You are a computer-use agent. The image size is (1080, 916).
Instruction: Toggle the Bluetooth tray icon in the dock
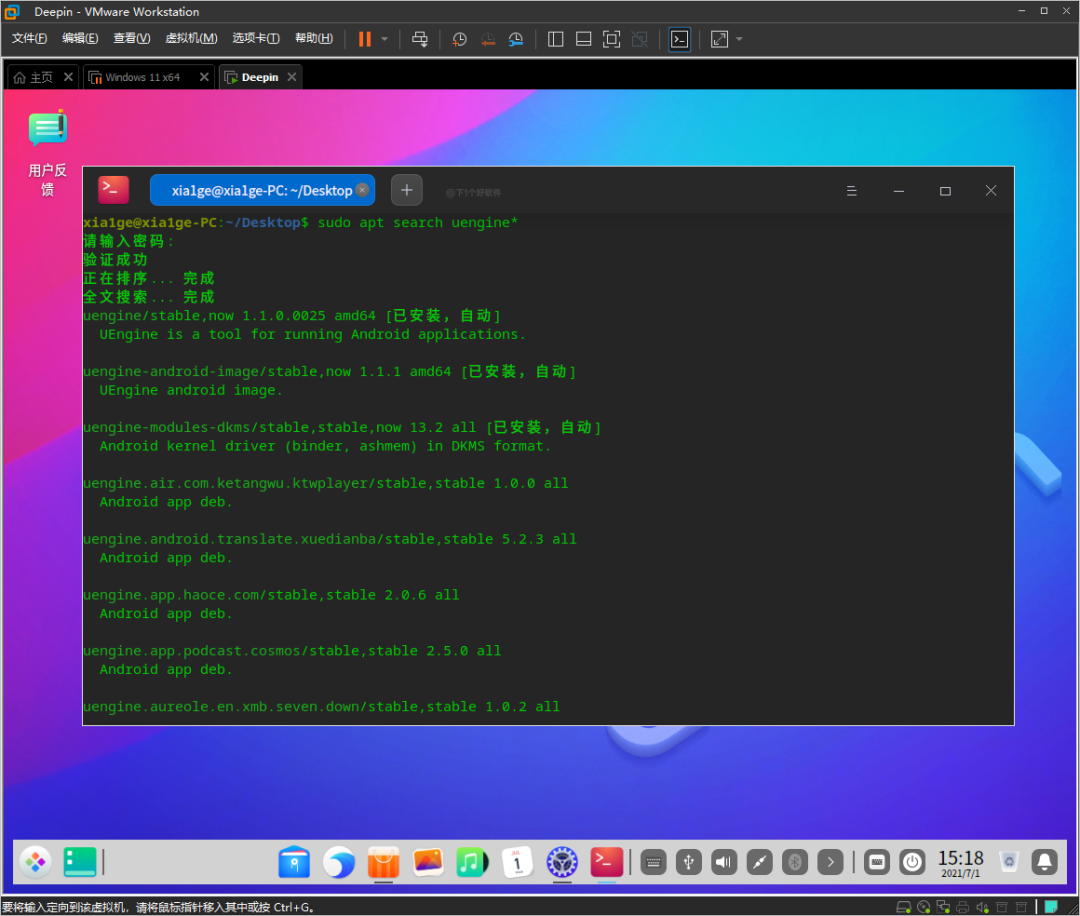794,861
